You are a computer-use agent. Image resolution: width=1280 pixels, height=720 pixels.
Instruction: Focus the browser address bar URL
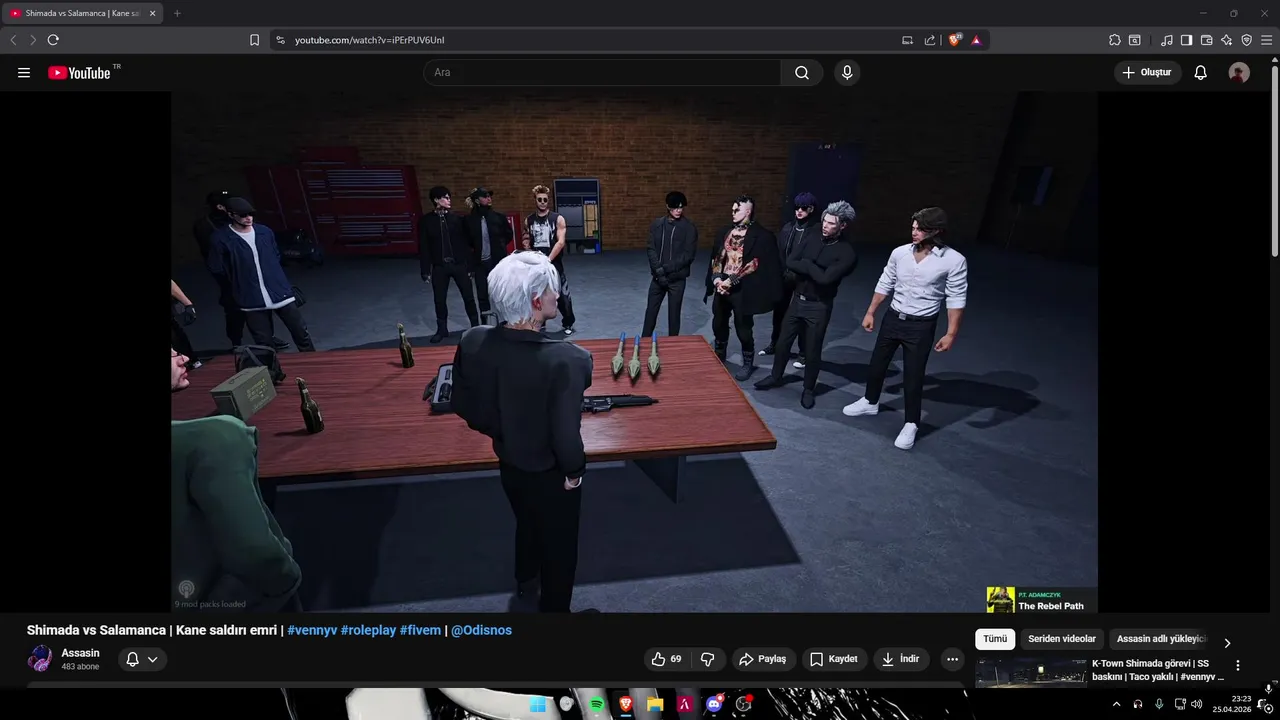[369, 40]
